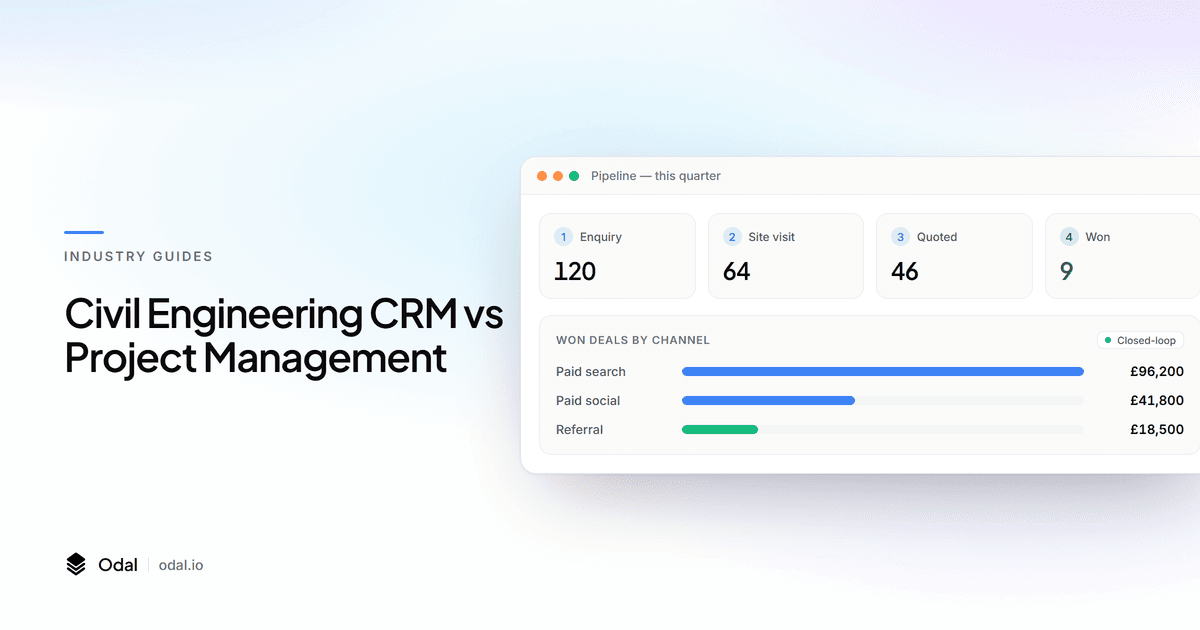The width and height of the screenshot is (1200, 630).
Task: Click the Closed-loop status badge
Action: (x=1140, y=340)
